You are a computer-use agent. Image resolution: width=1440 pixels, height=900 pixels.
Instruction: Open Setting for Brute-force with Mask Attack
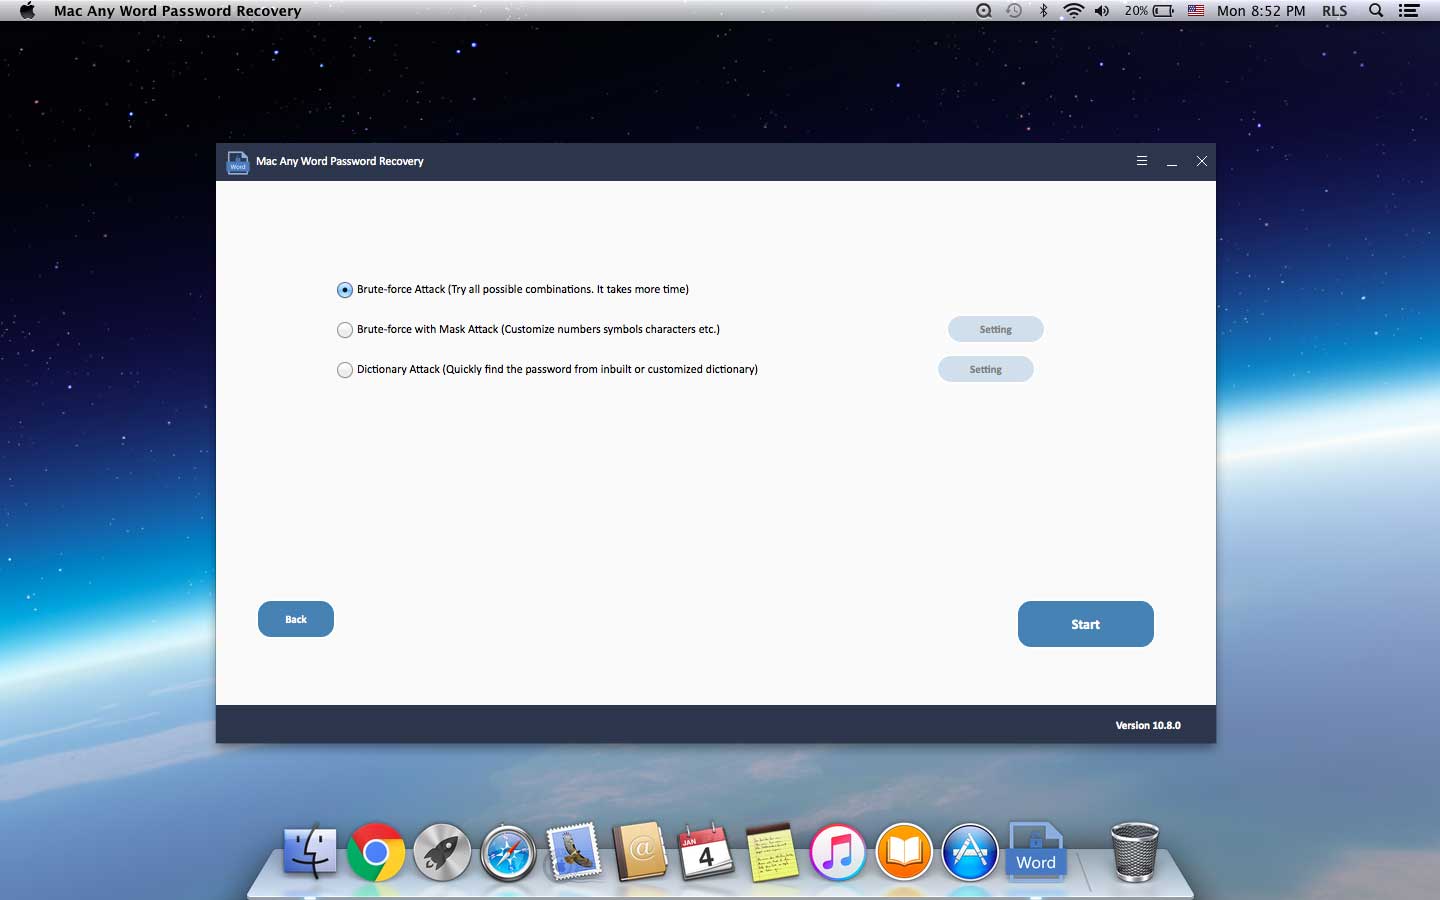(x=995, y=329)
